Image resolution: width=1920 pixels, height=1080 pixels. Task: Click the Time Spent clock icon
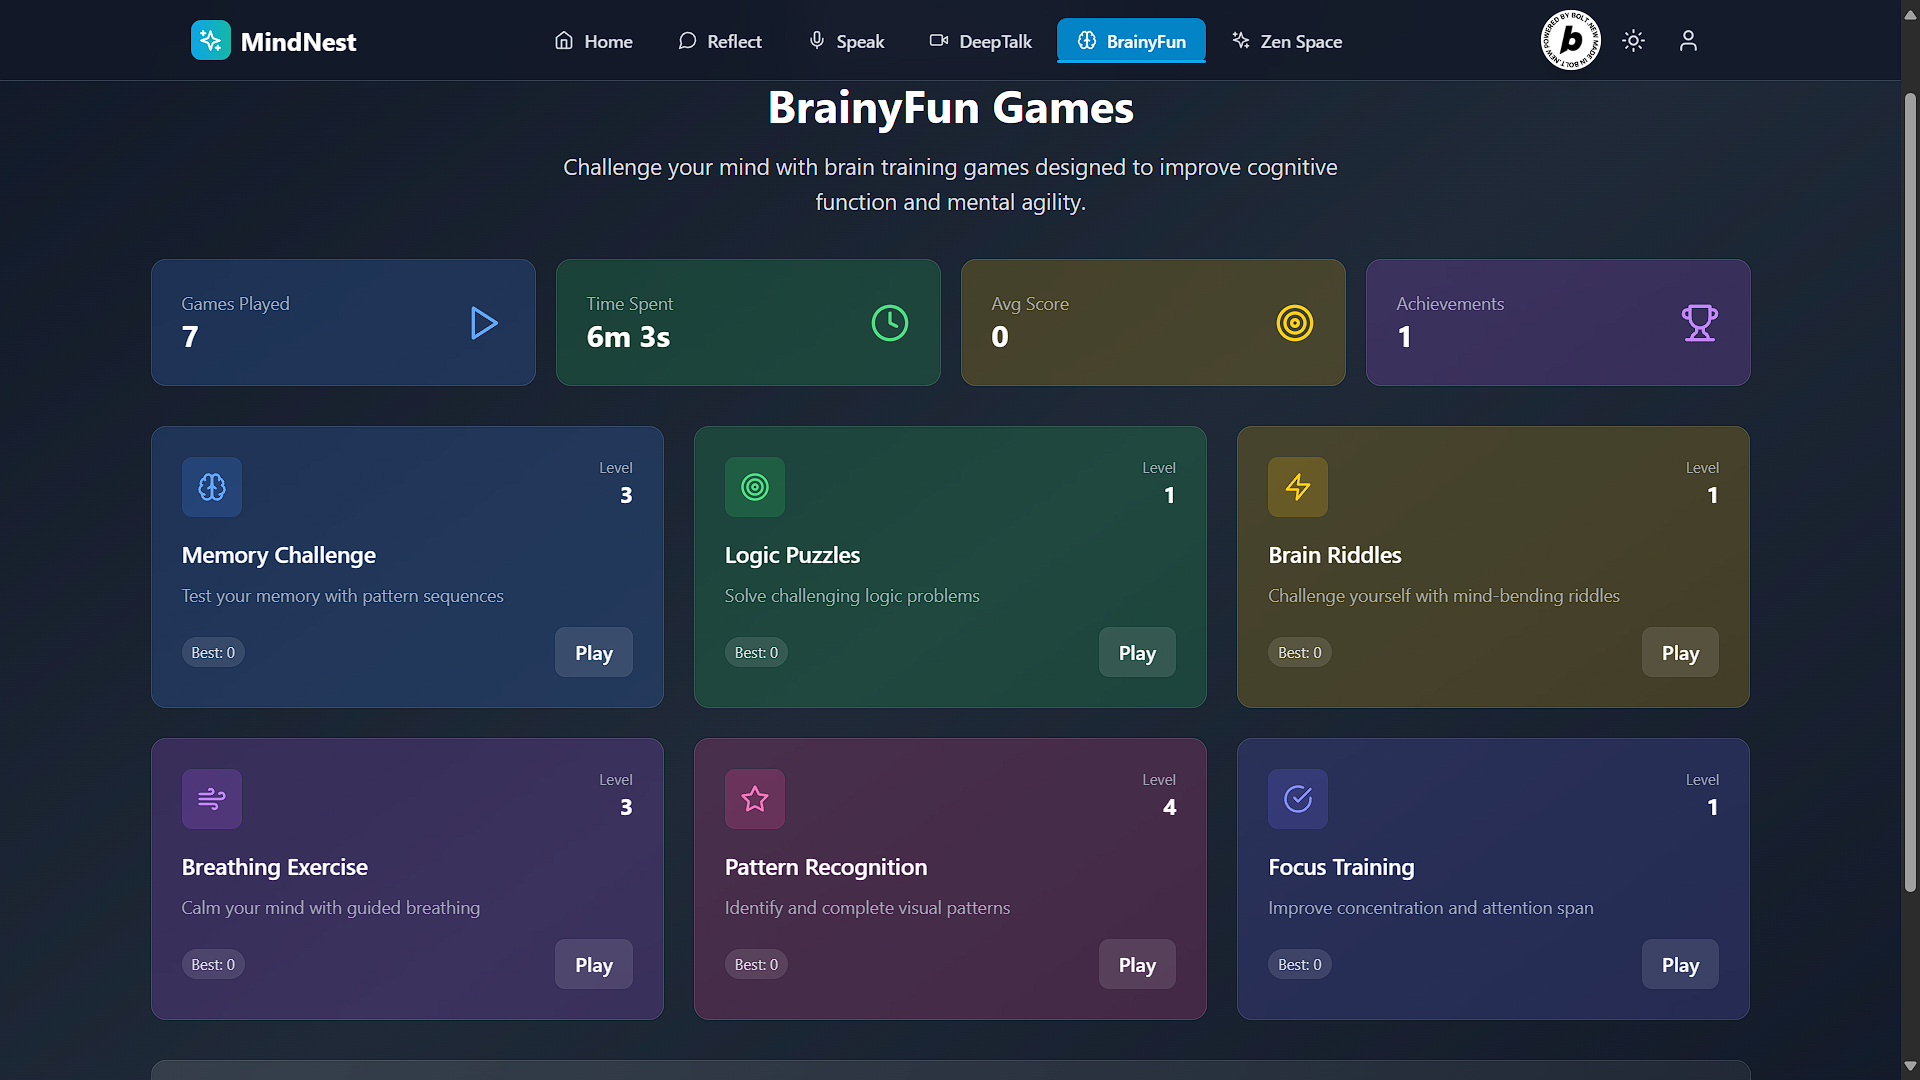[x=889, y=323]
